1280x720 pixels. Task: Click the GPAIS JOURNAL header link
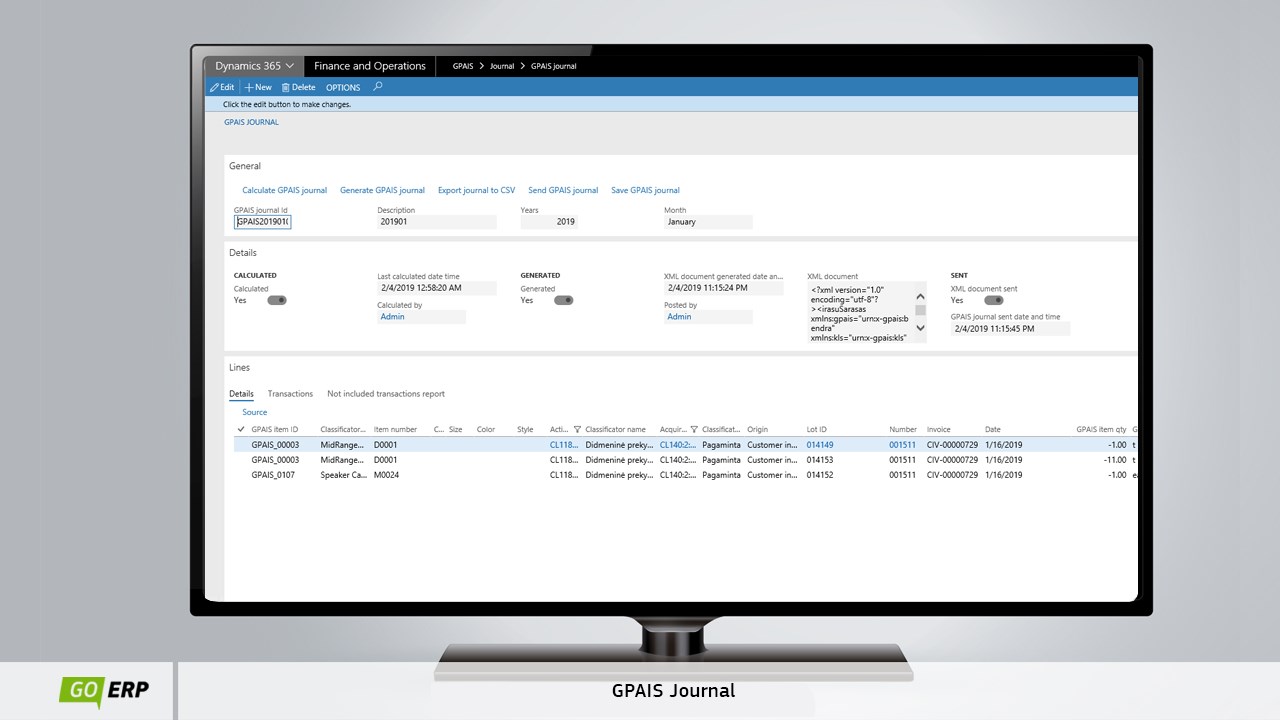point(251,122)
